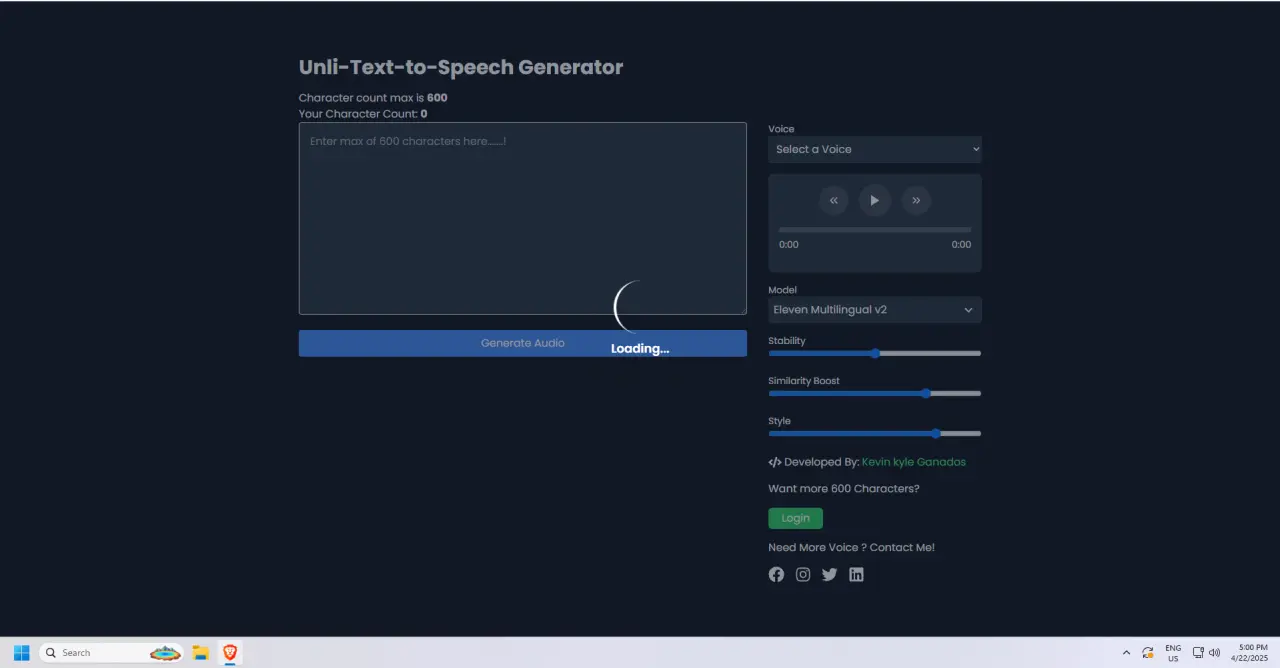This screenshot has width=1280, height=668.
Task: Click the Windows Update tray icon
Action: tap(1148, 653)
